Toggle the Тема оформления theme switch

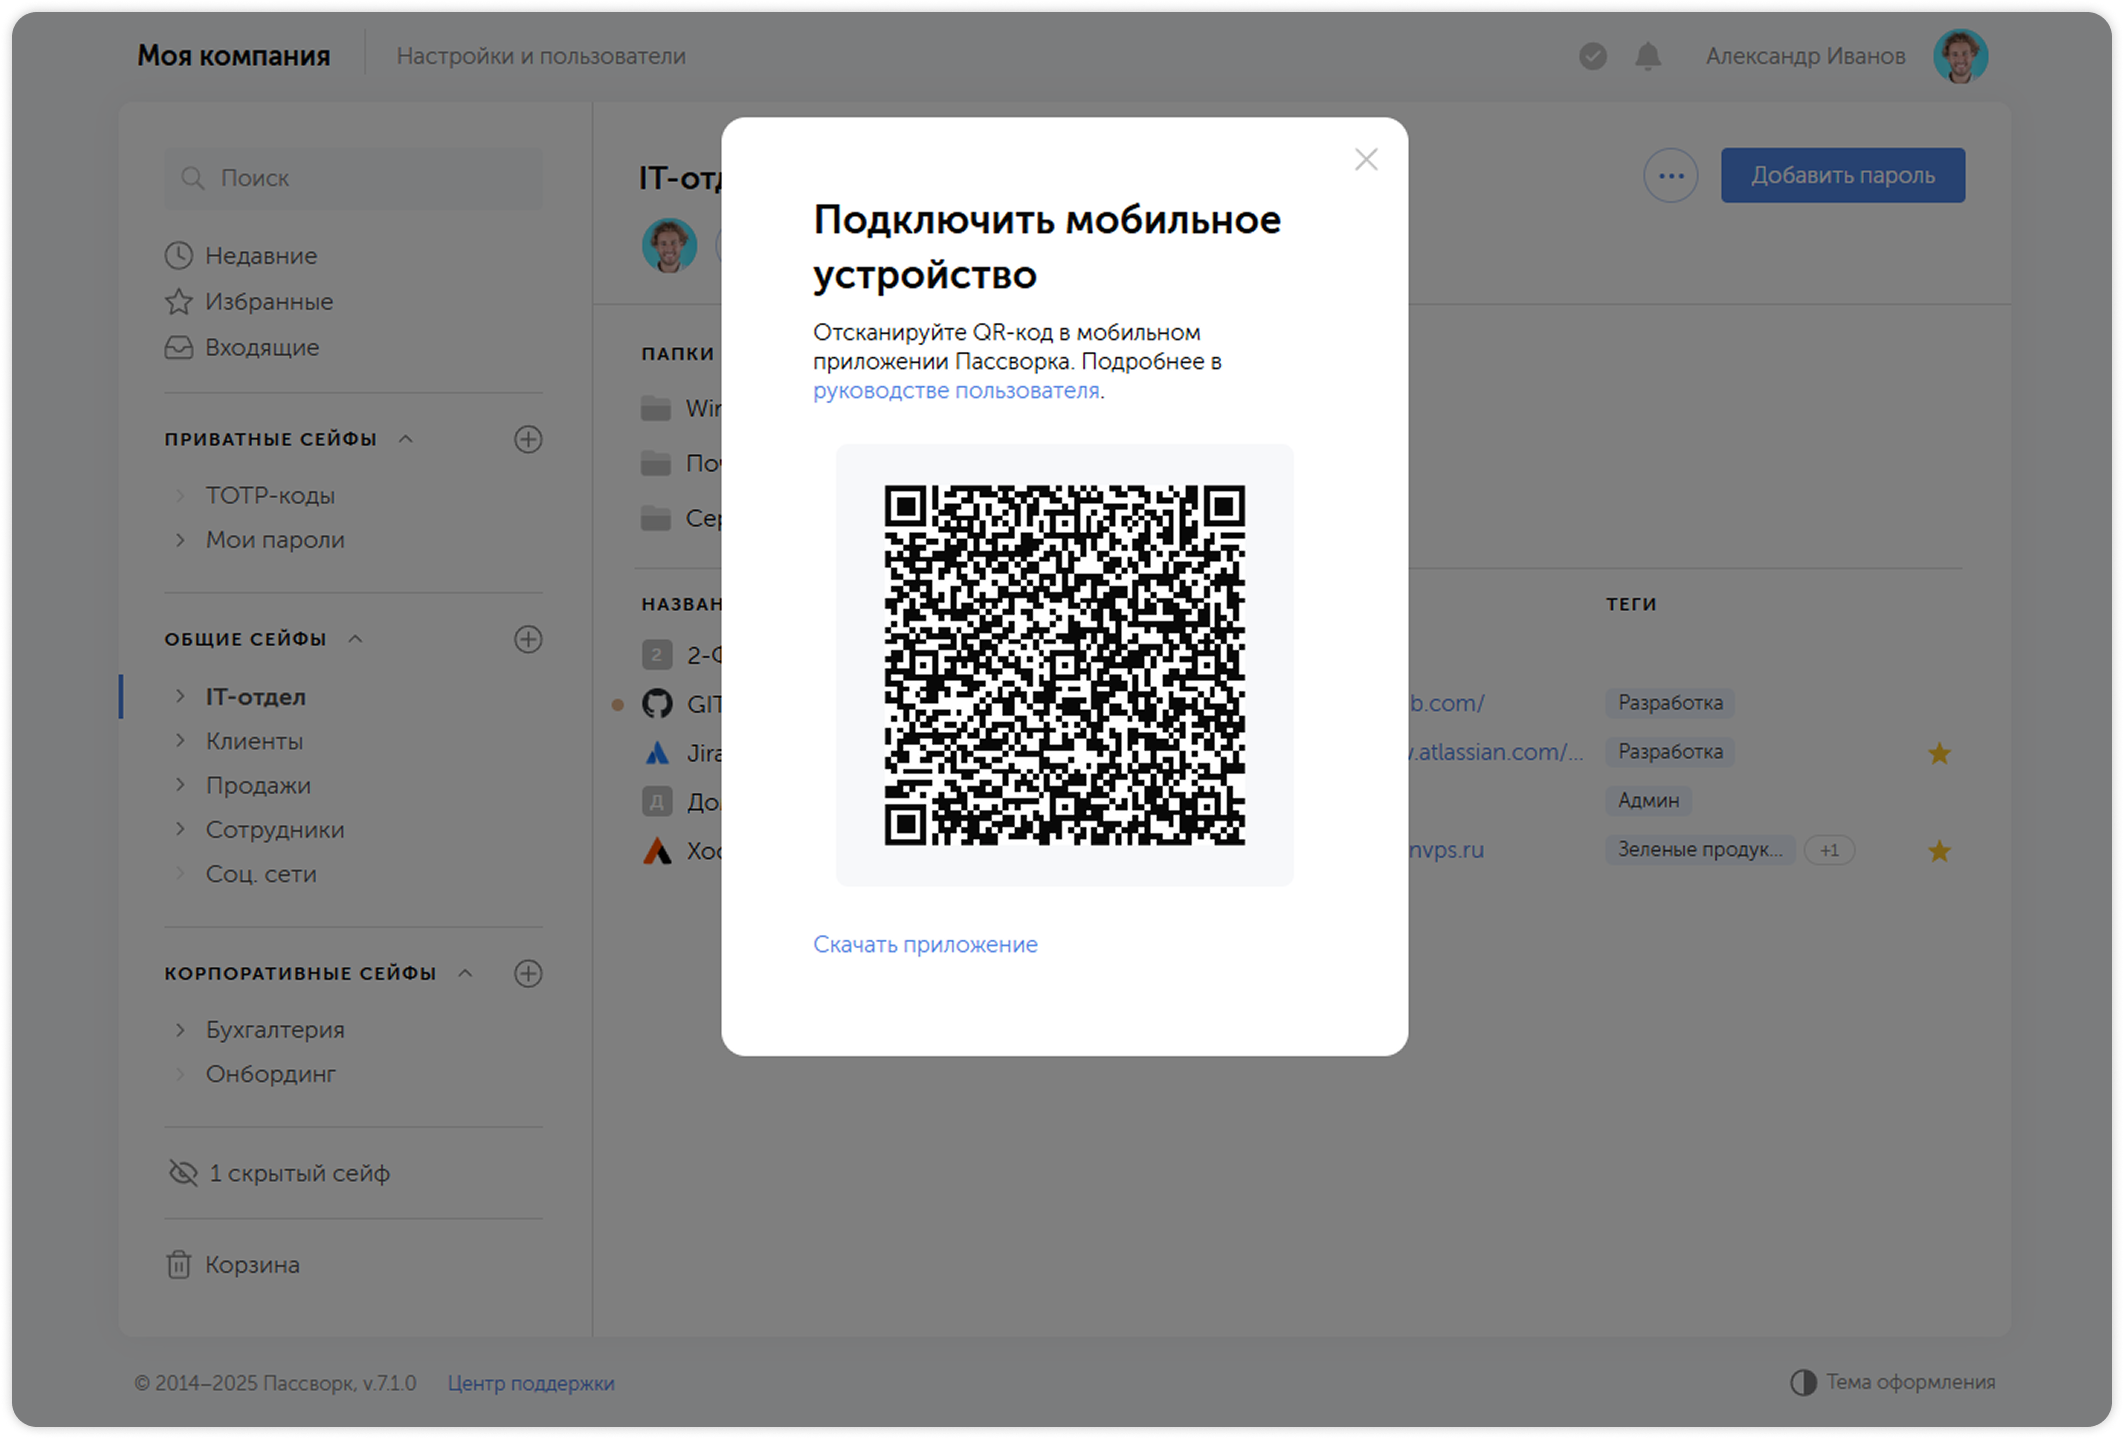[1802, 1382]
